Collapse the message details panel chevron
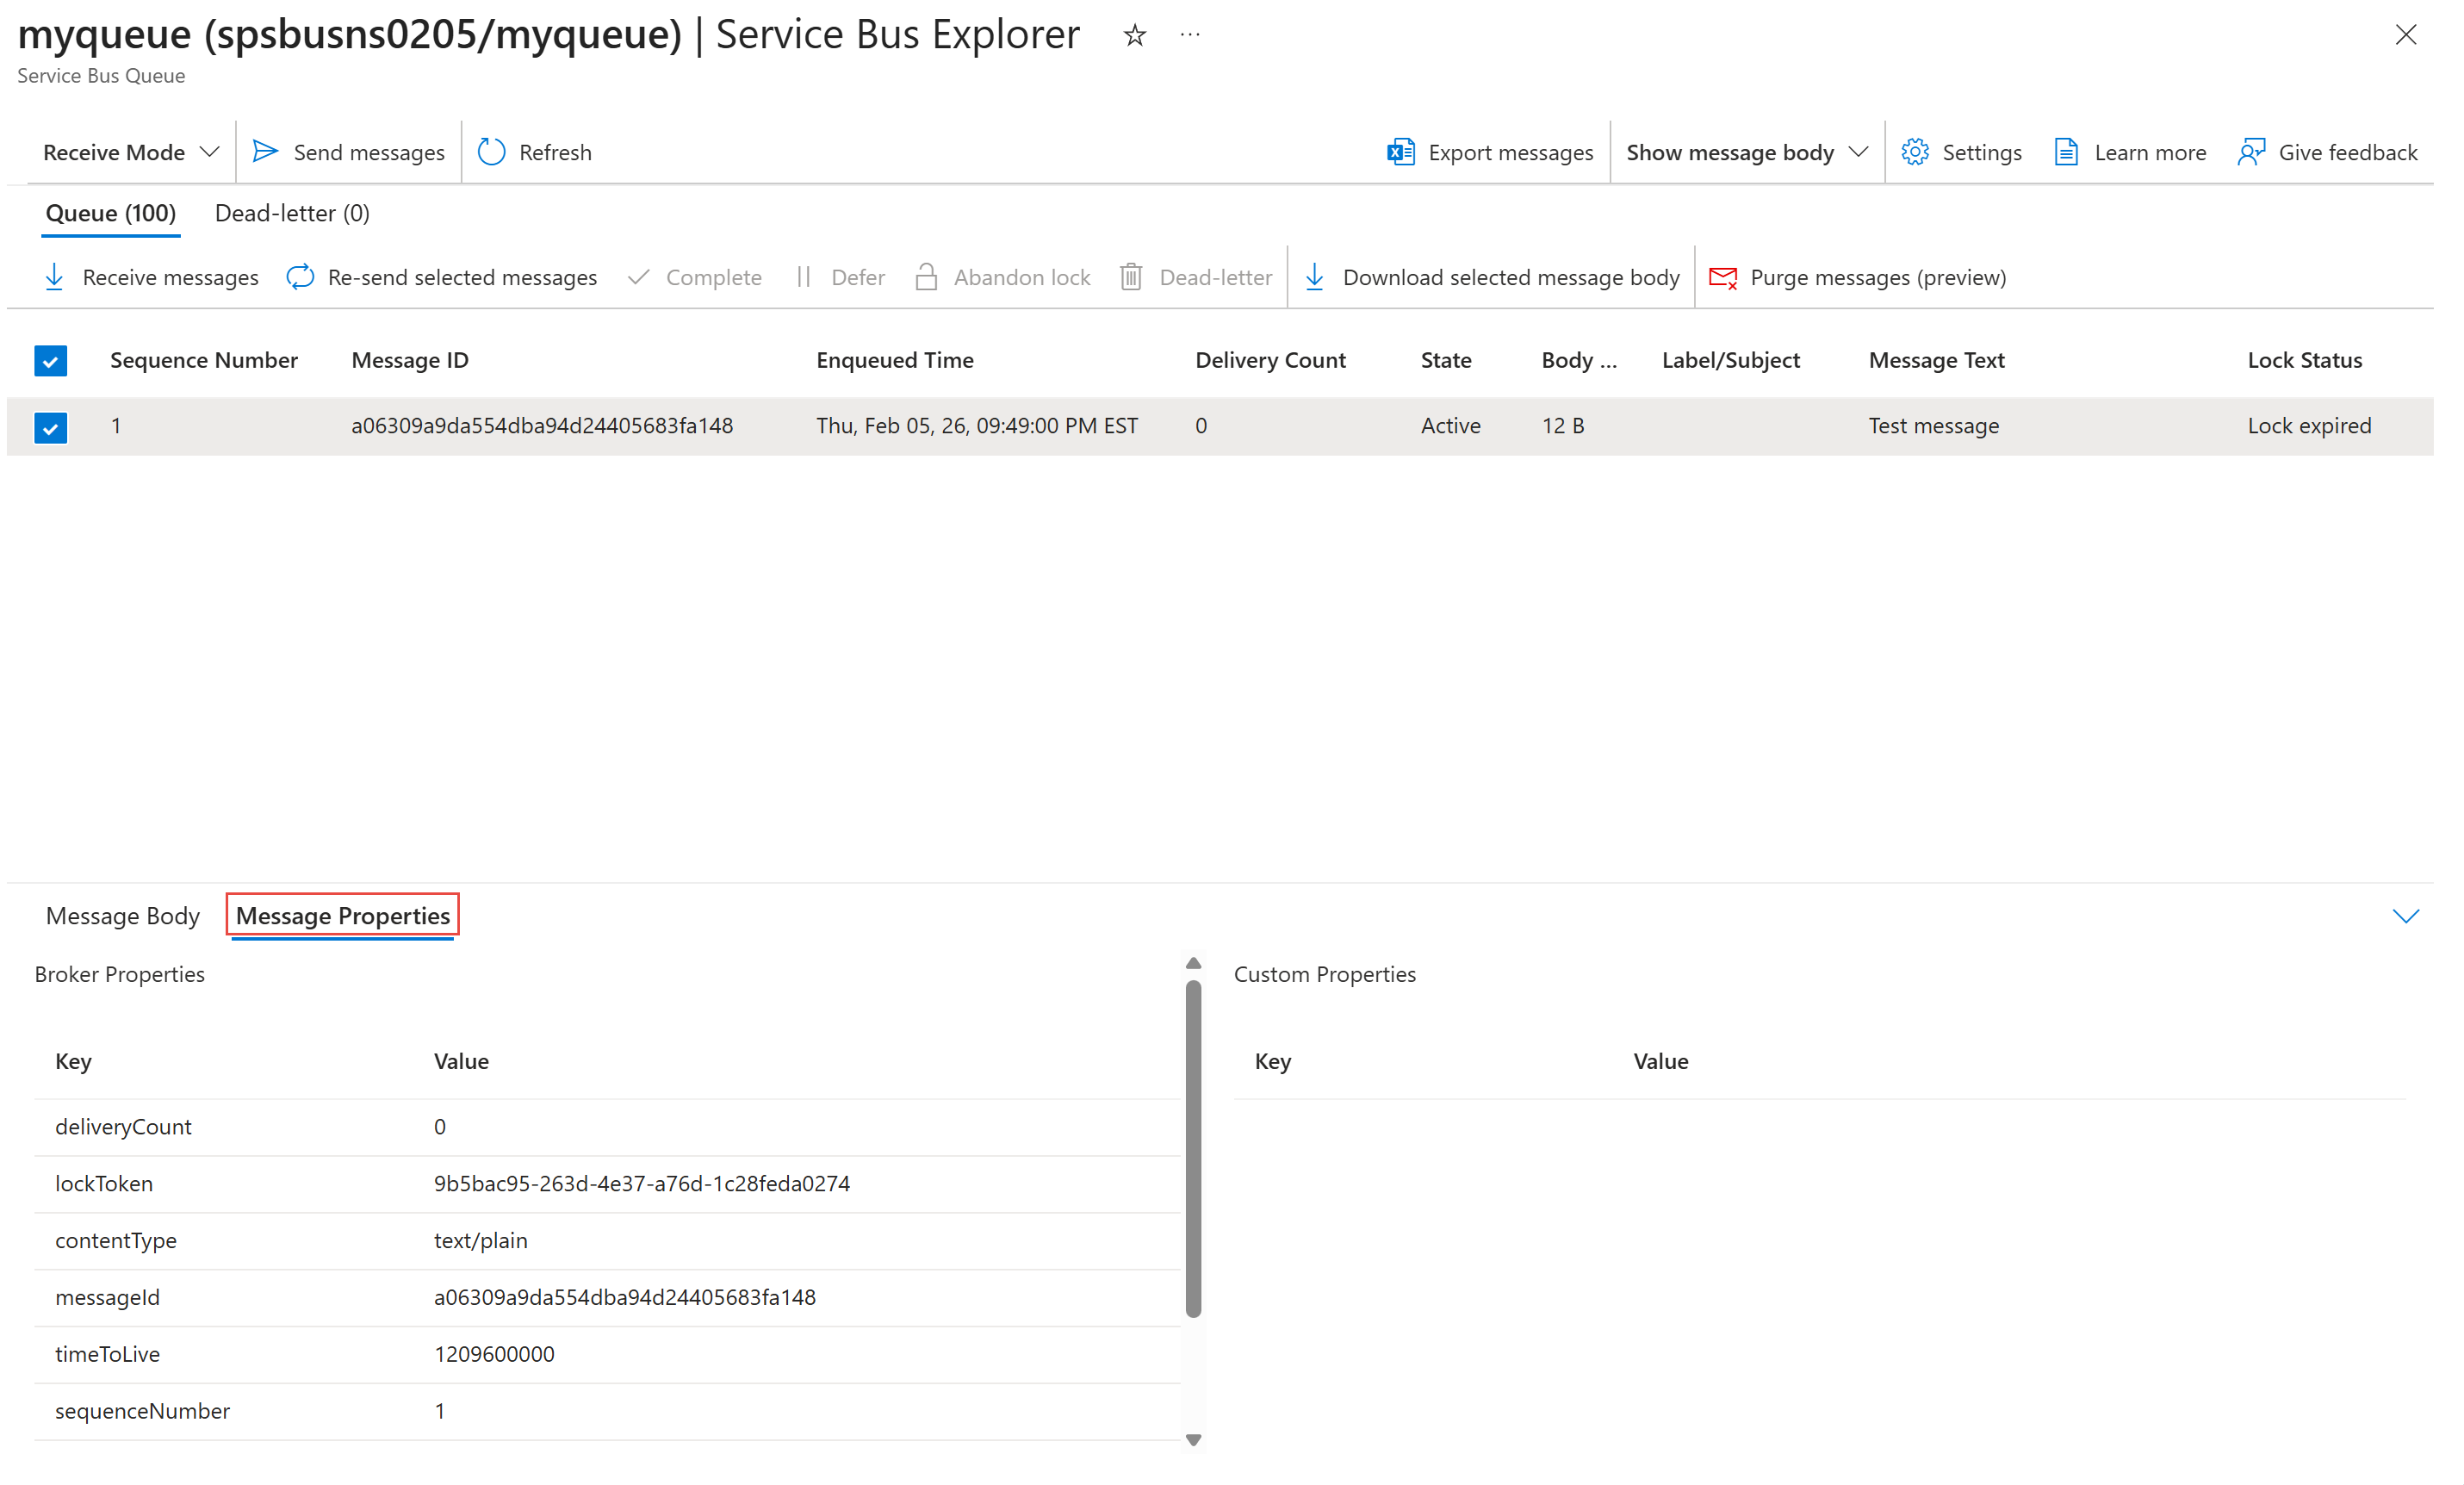The image size is (2464, 1485). pos(2406,916)
